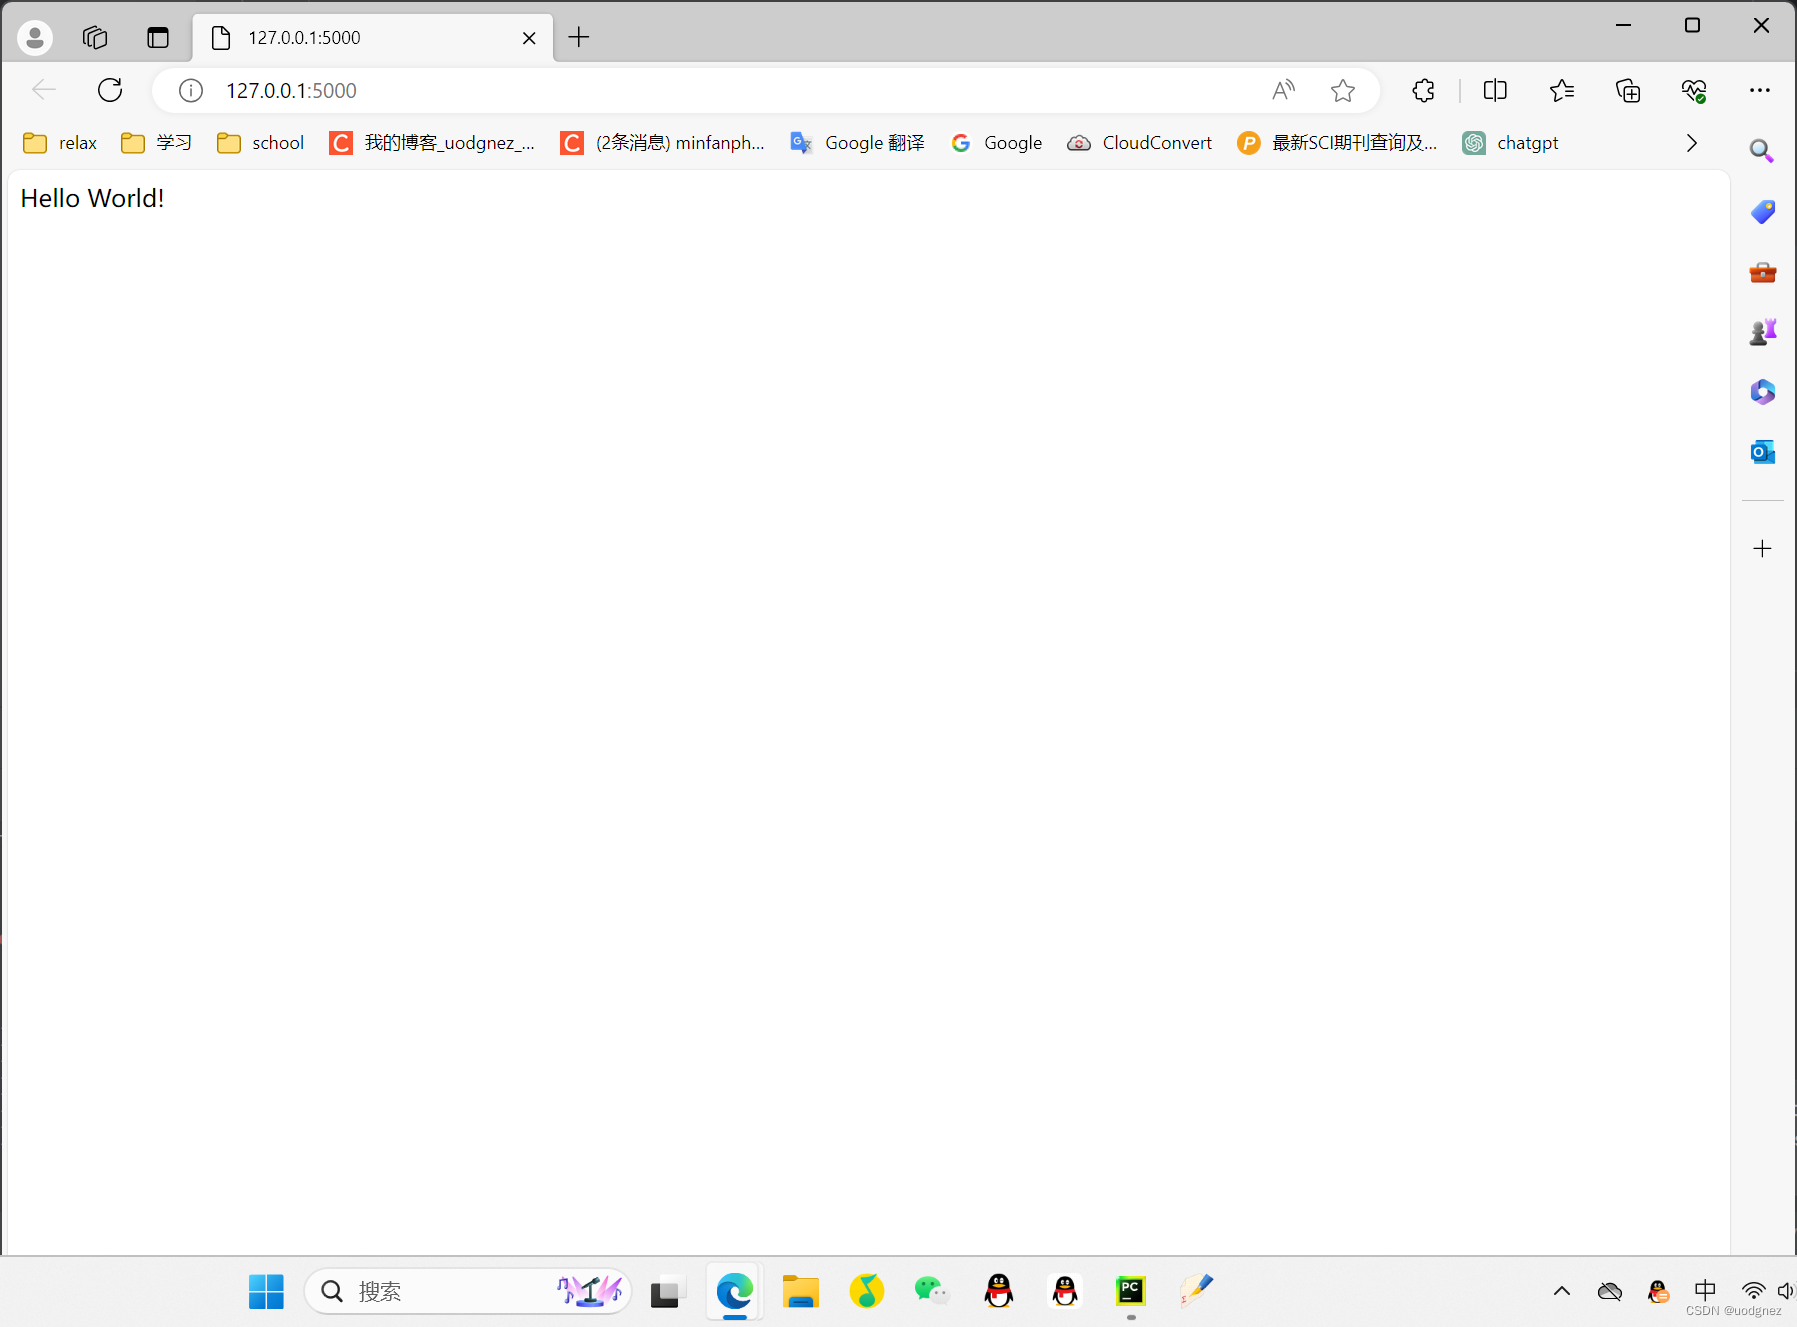
Task: Open 最新SCI期刊查询 bookmark
Action: 1337,143
